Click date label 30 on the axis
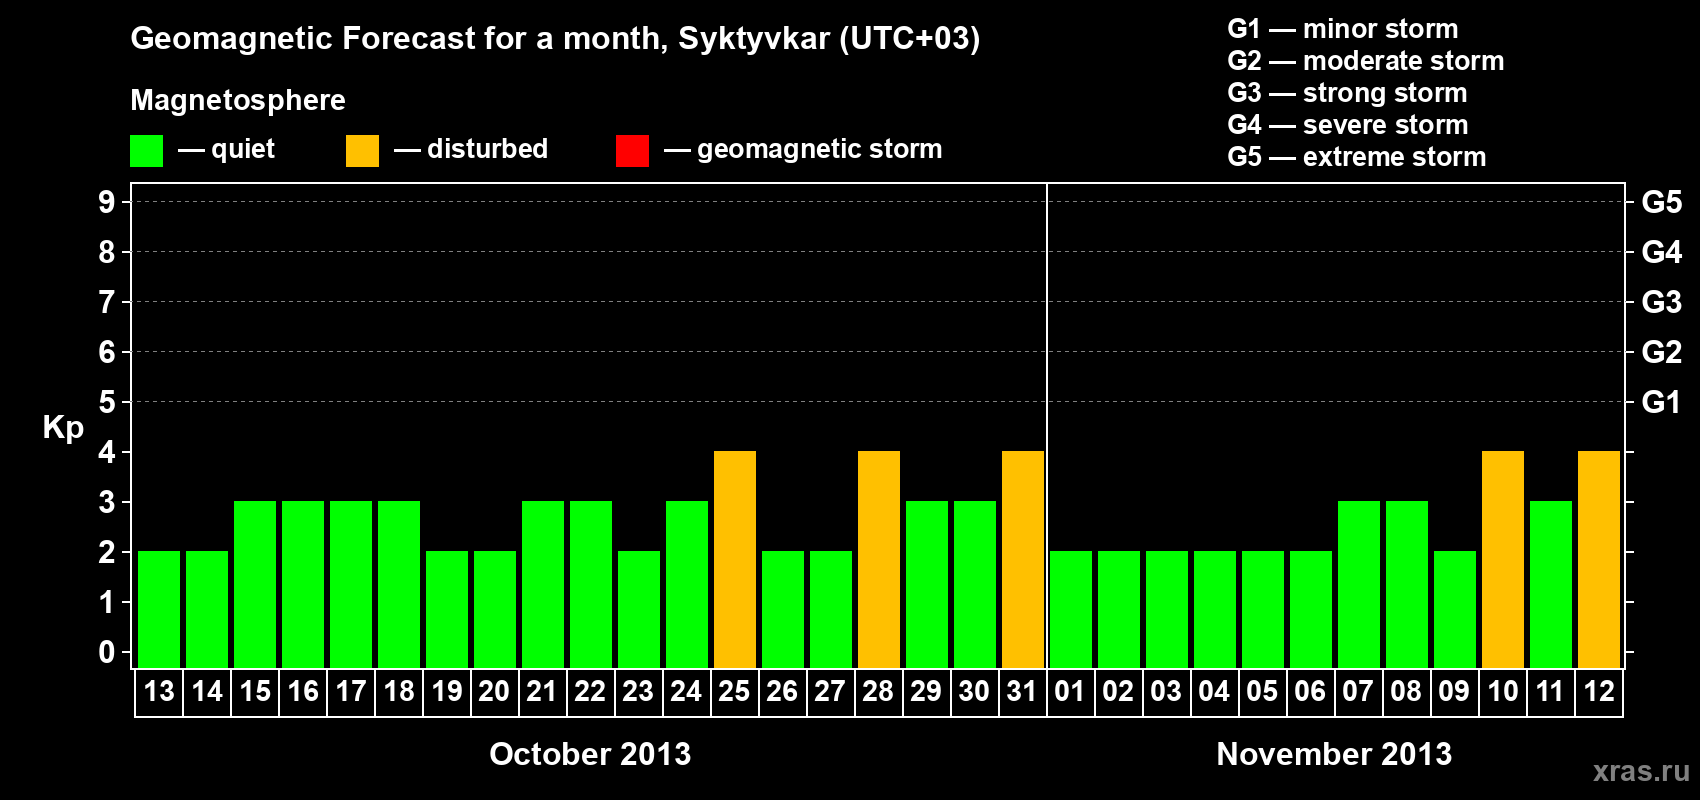This screenshot has height=800, width=1700. pyautogui.click(x=974, y=691)
